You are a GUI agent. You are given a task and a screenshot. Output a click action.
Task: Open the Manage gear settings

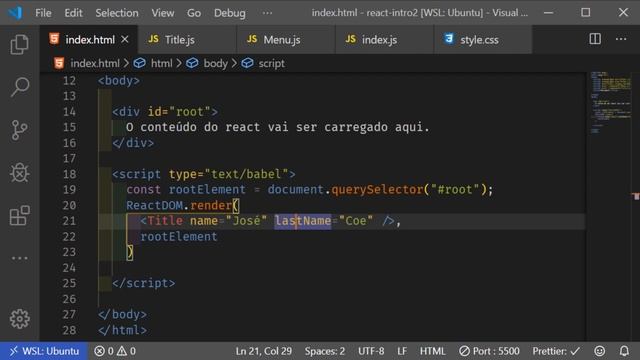19,319
